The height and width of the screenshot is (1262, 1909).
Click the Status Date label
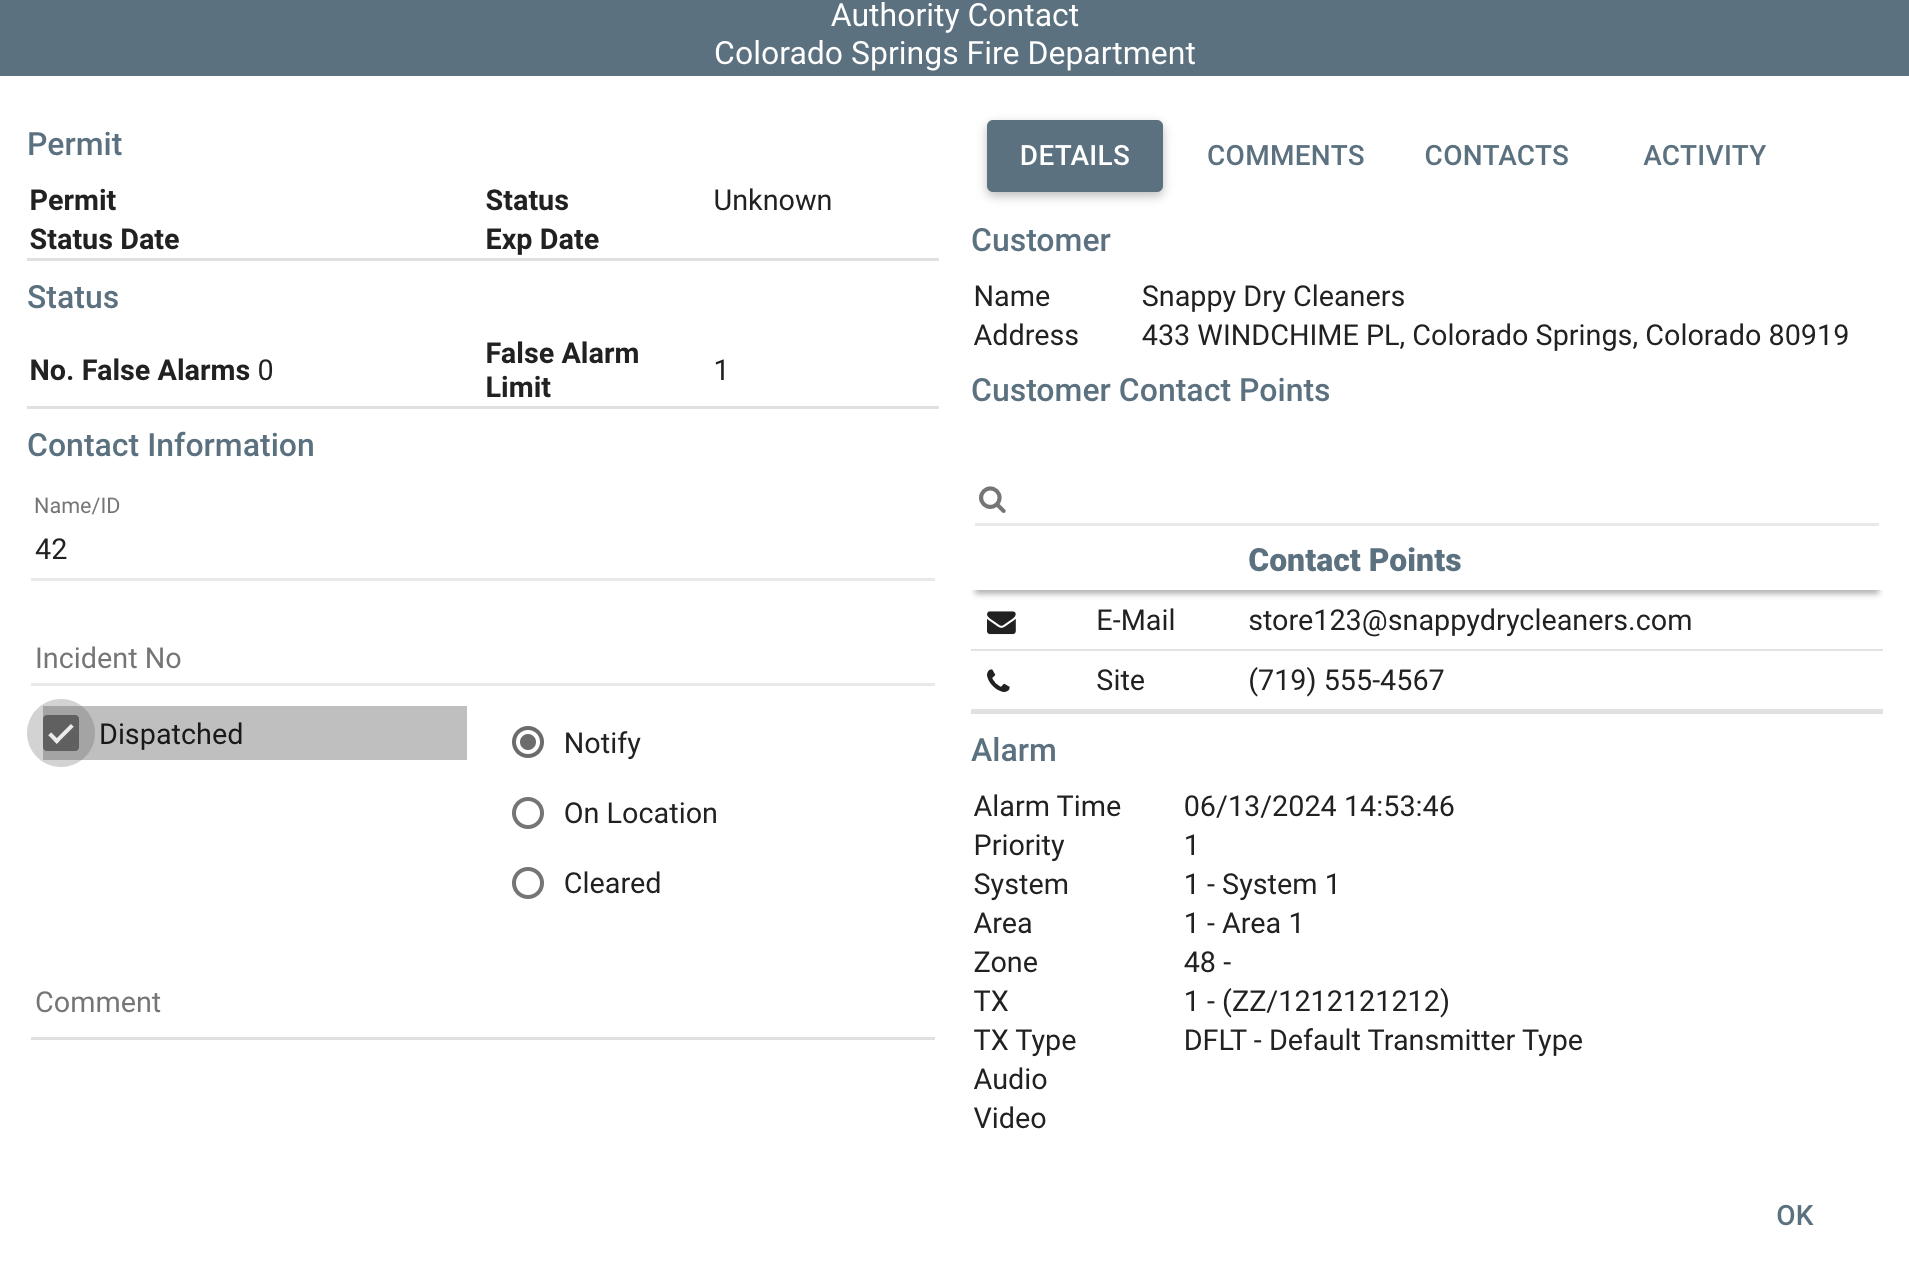point(105,240)
